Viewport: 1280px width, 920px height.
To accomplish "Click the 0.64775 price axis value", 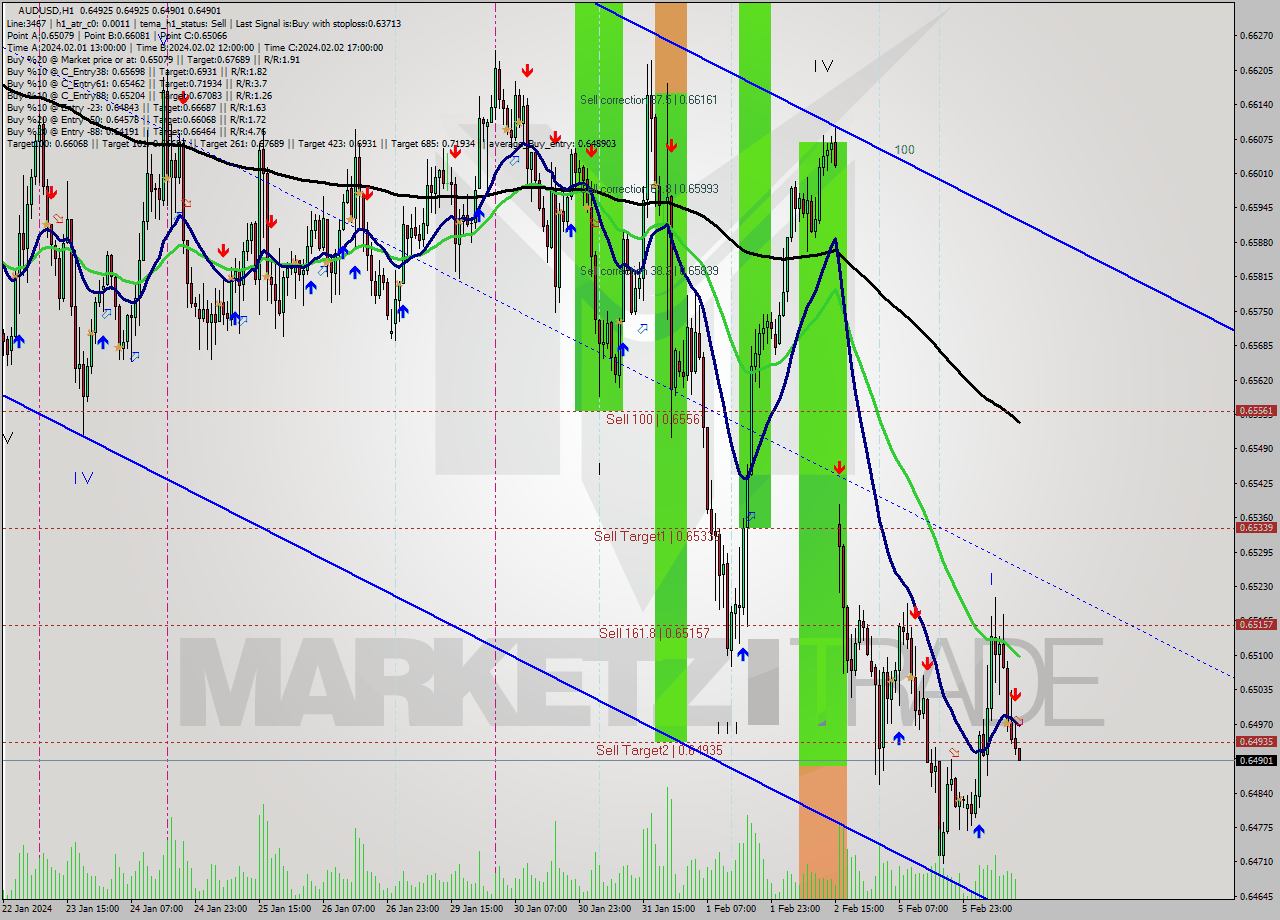I will [1256, 827].
